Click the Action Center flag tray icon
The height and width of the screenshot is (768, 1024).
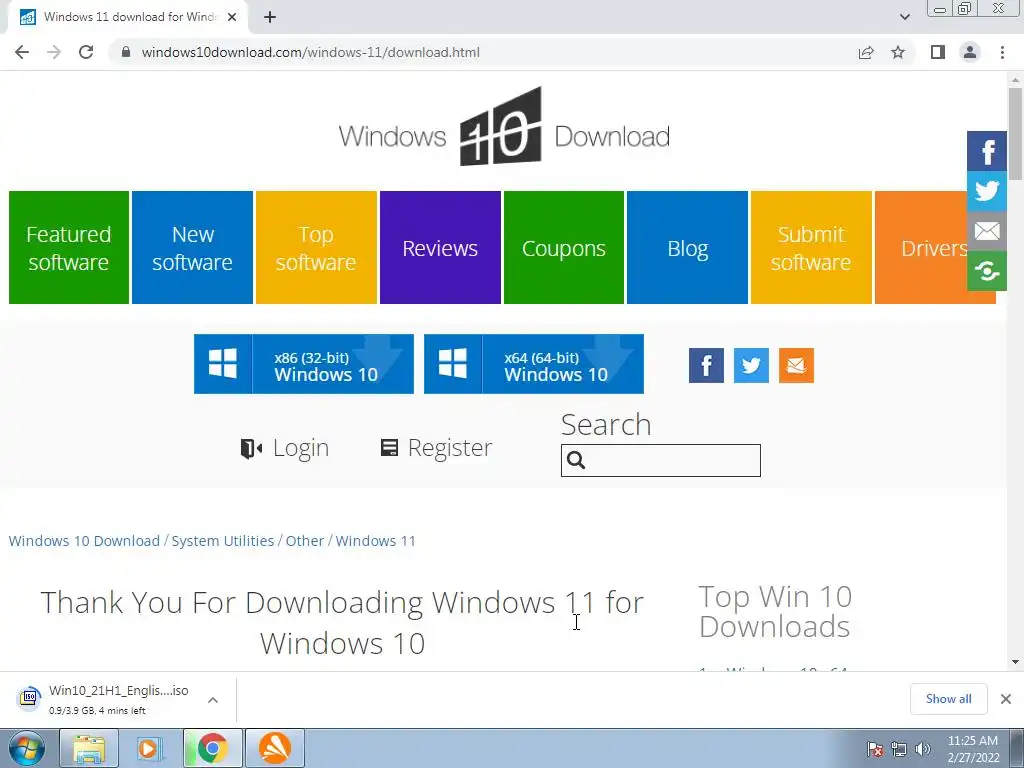pos(874,749)
